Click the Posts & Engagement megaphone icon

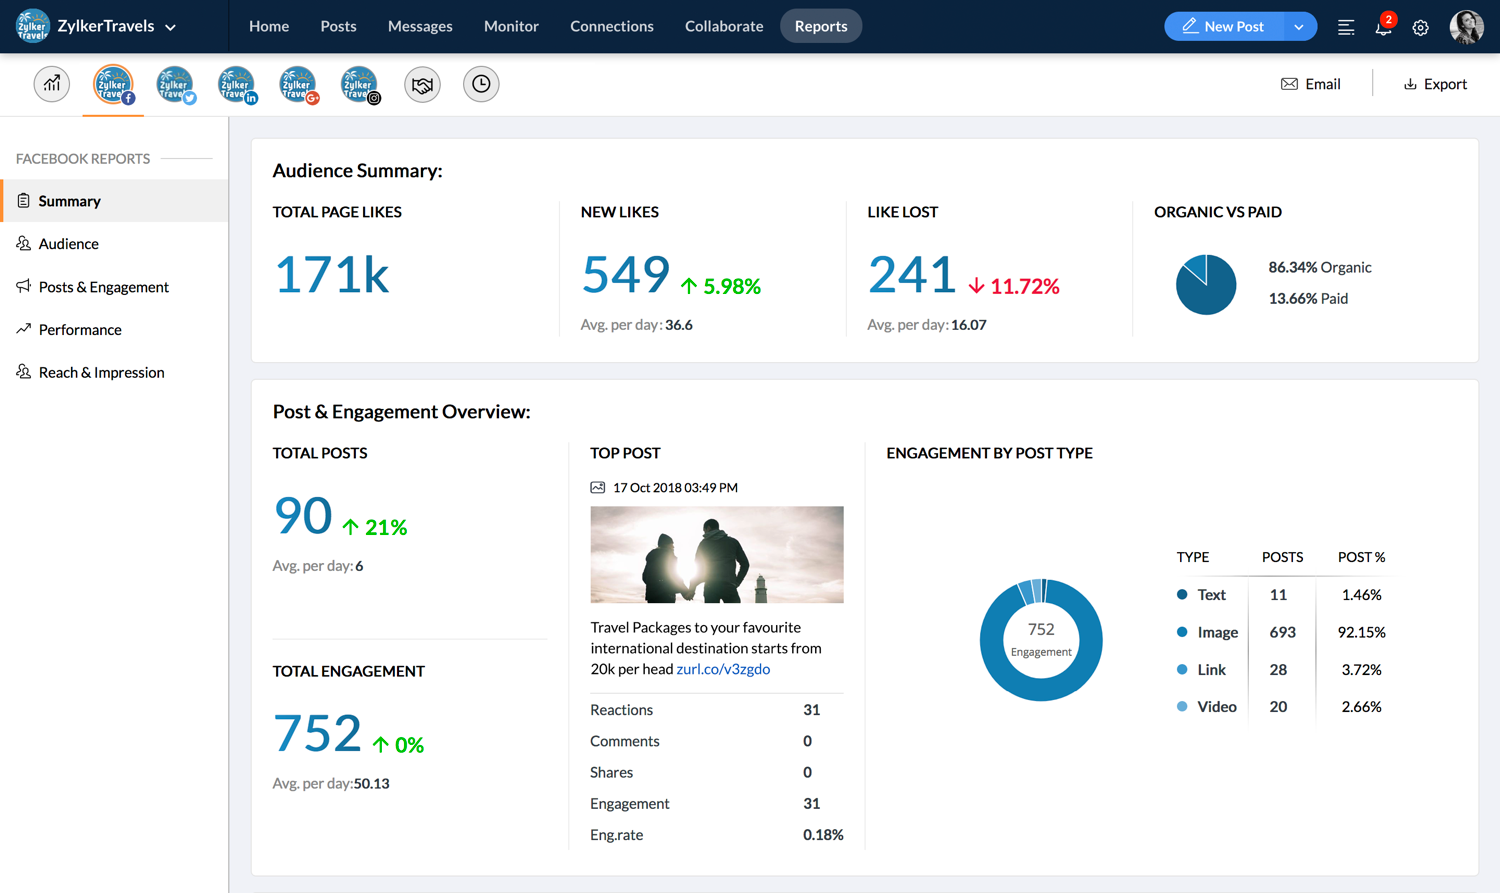click(x=23, y=286)
